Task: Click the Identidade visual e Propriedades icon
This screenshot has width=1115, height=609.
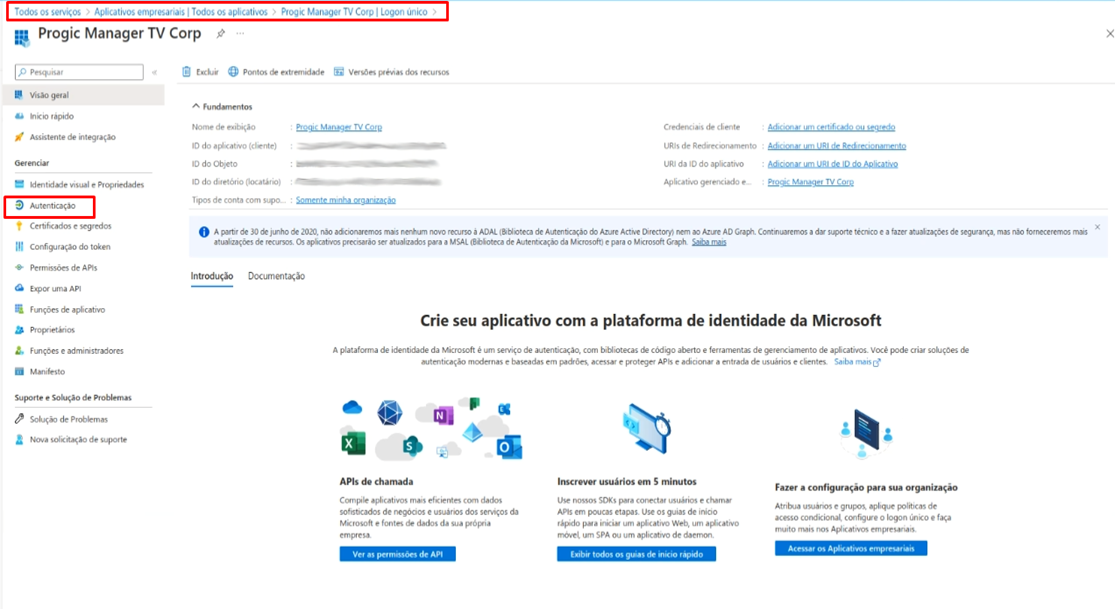Action: pyautogui.click(x=19, y=184)
